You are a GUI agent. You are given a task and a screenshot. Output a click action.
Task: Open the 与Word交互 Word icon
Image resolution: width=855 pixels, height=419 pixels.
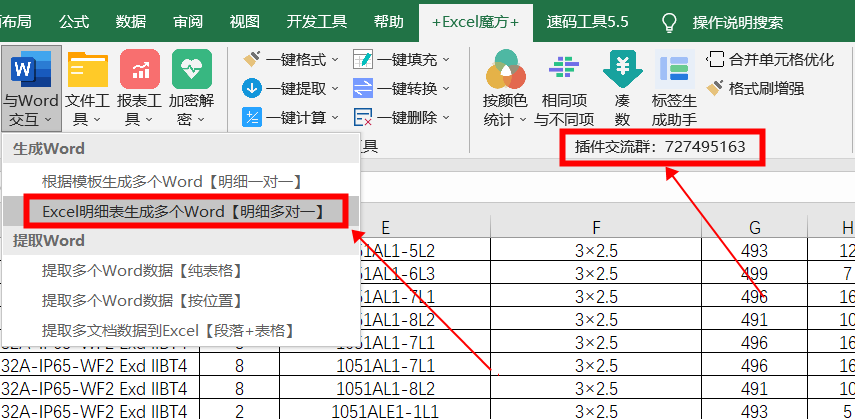[x=31, y=70]
